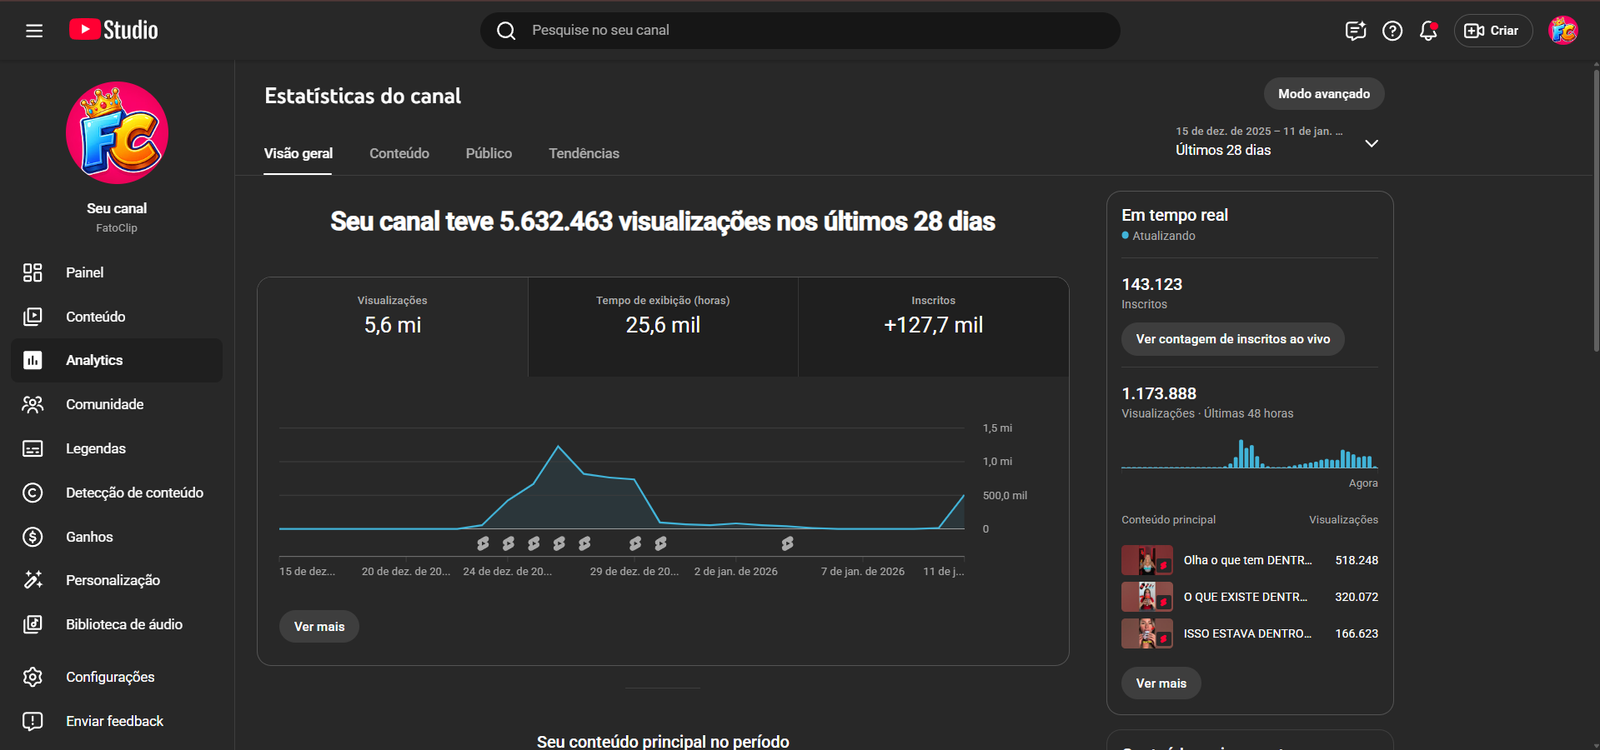Viewport: 1600px width, 750px height.
Task: Click the send feedback icon in the top bar
Action: (x=1355, y=31)
